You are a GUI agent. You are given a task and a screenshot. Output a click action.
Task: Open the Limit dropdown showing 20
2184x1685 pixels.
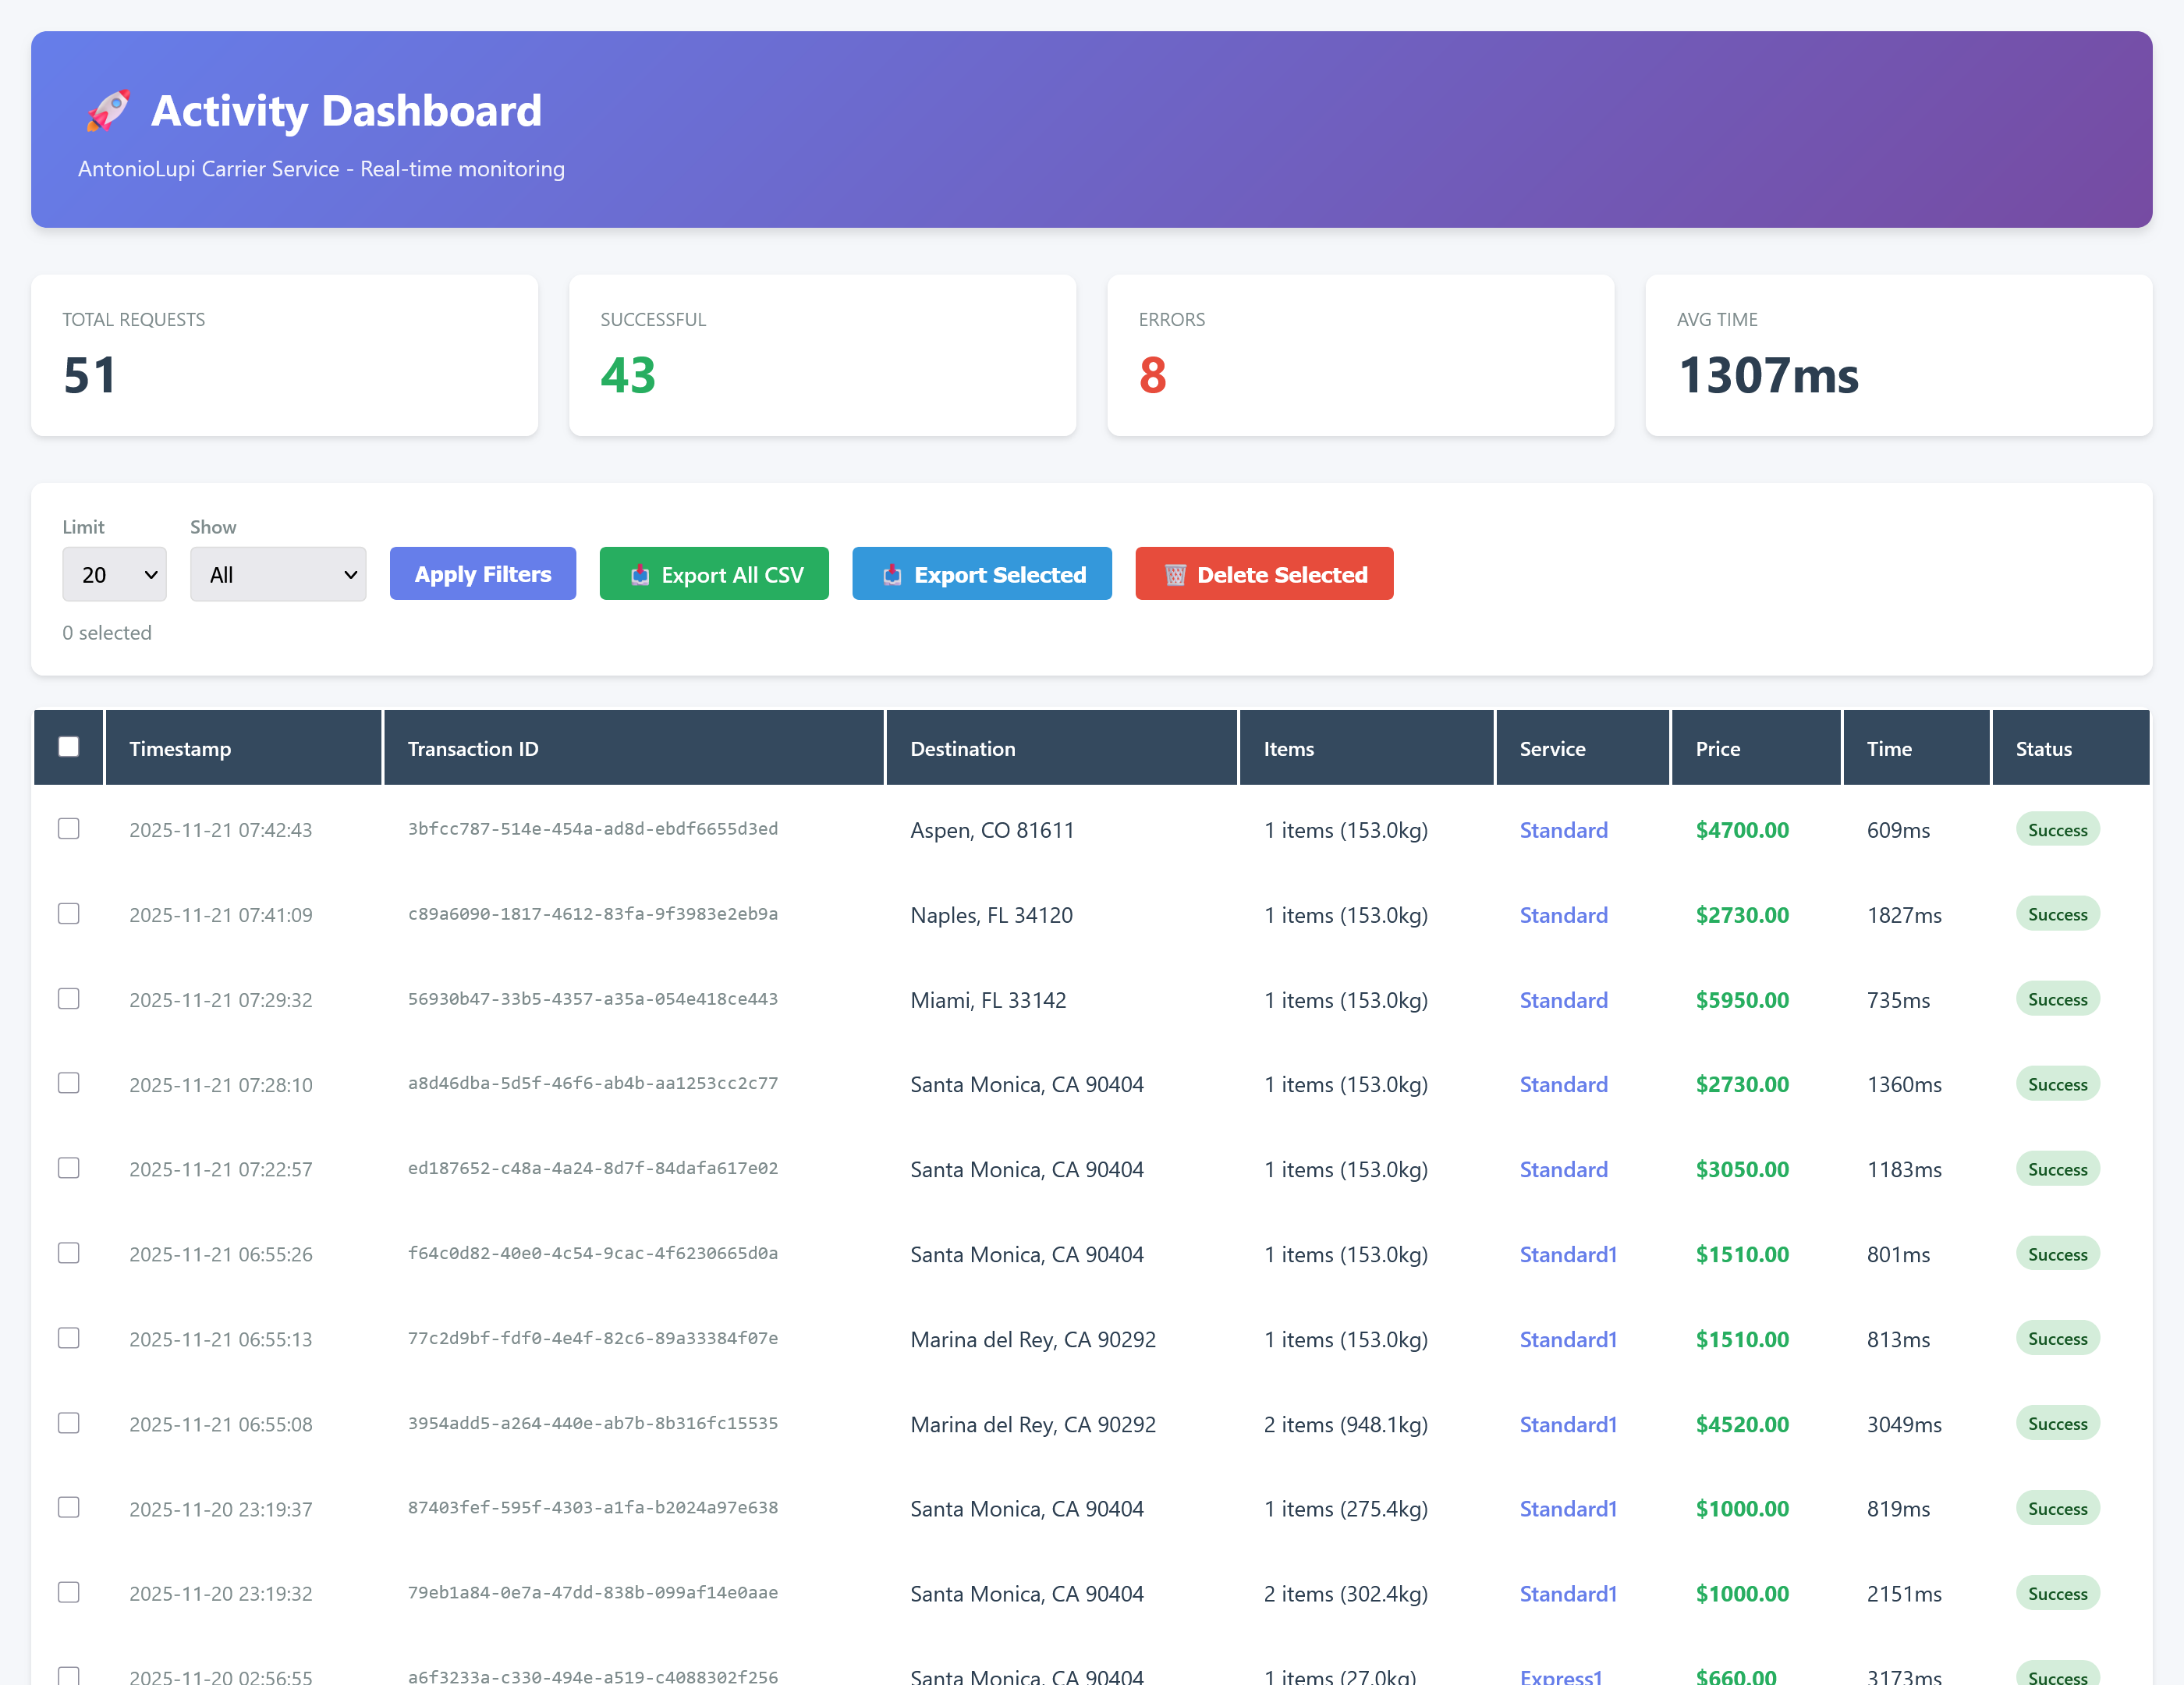pyautogui.click(x=114, y=574)
